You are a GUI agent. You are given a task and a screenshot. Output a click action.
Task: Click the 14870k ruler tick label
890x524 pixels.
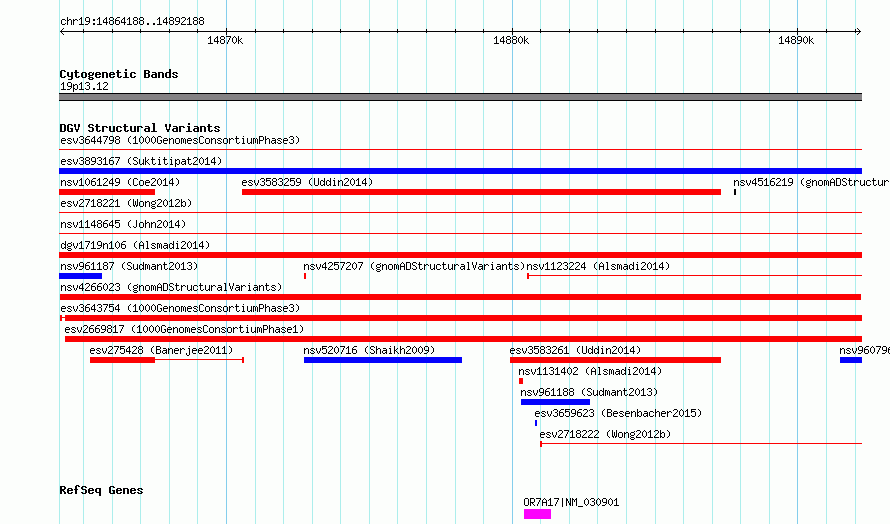click(225, 40)
